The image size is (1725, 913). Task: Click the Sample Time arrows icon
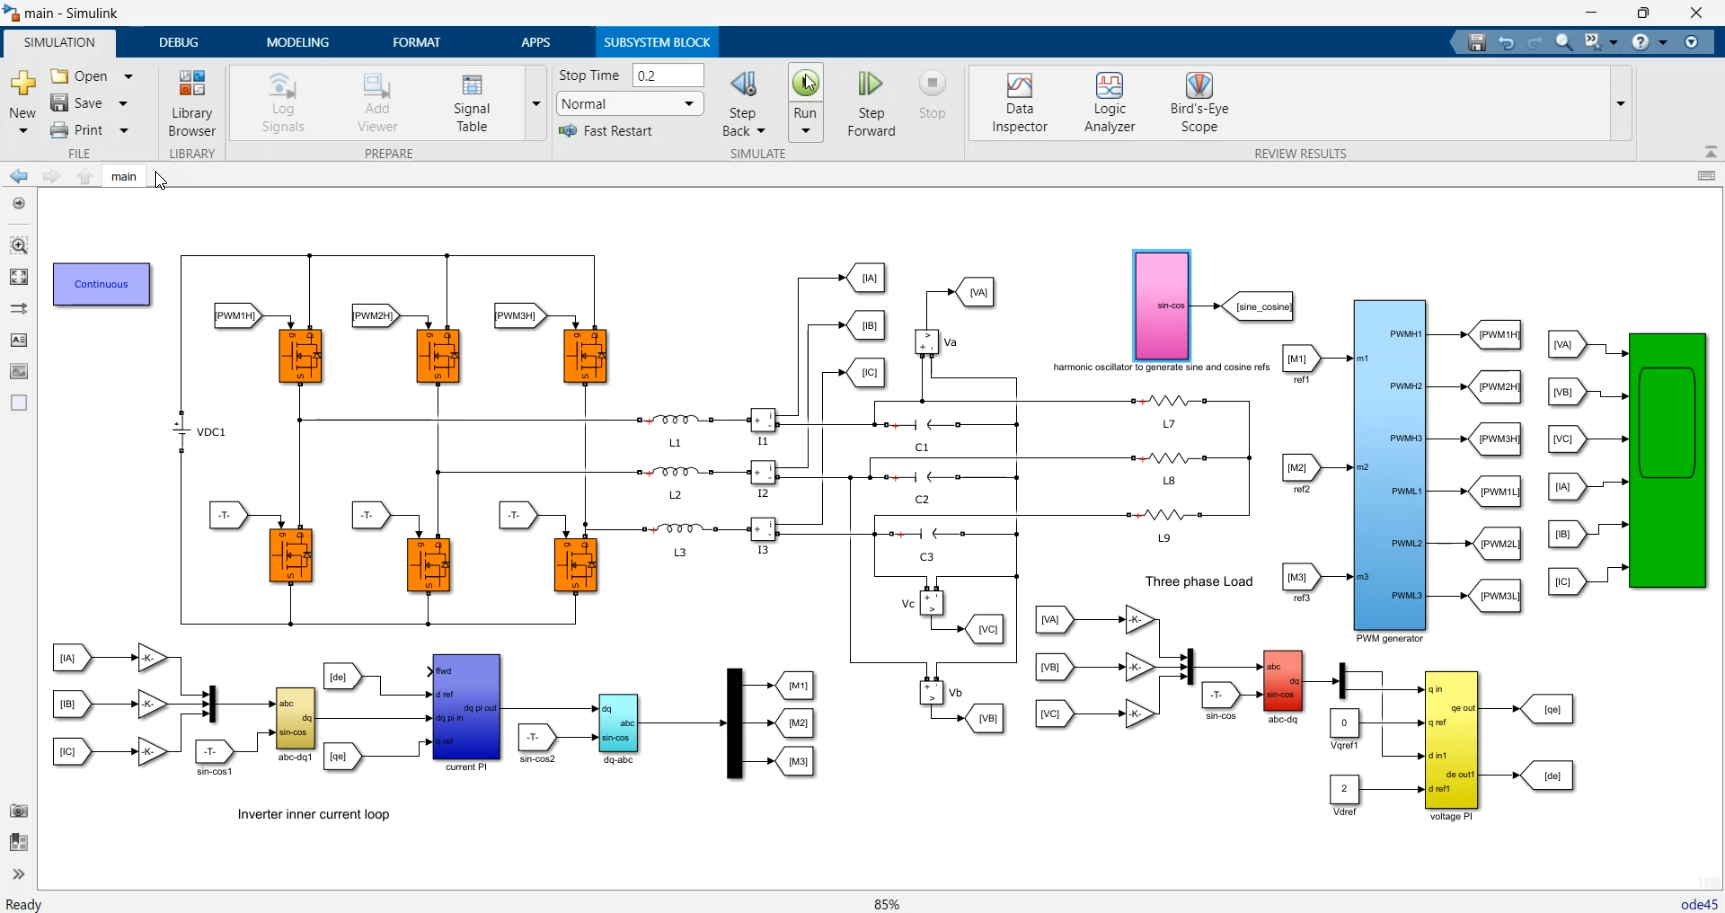point(18,308)
